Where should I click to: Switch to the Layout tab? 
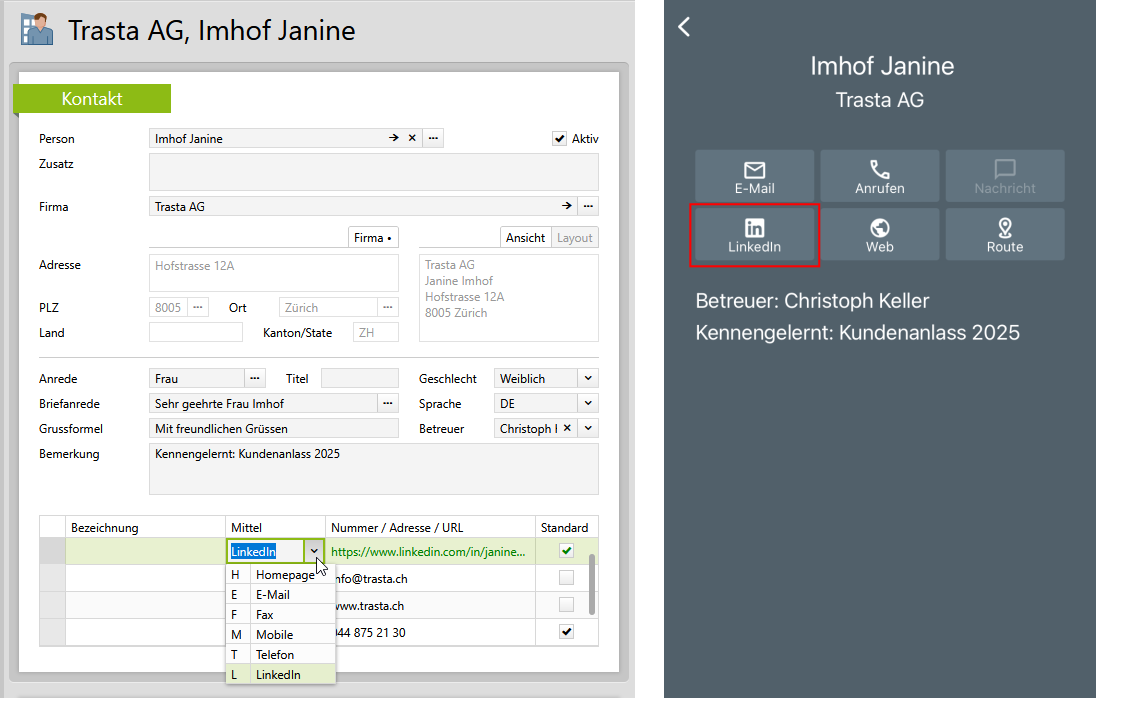(x=574, y=238)
